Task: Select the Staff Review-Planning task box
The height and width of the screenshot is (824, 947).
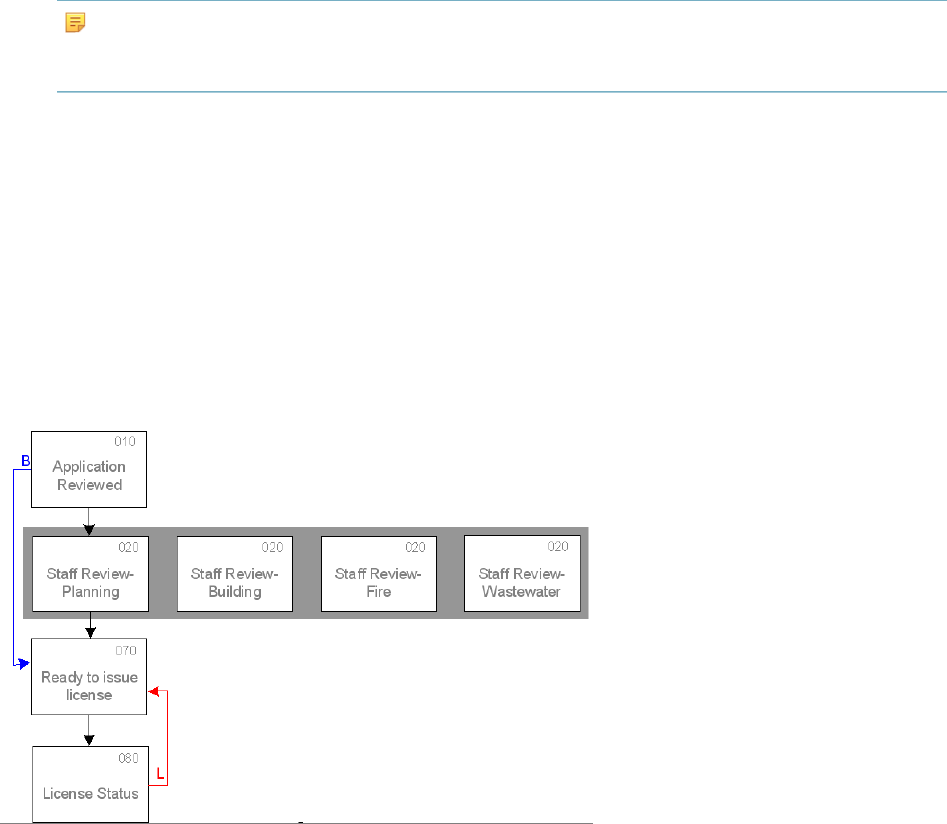Action: coord(91,574)
